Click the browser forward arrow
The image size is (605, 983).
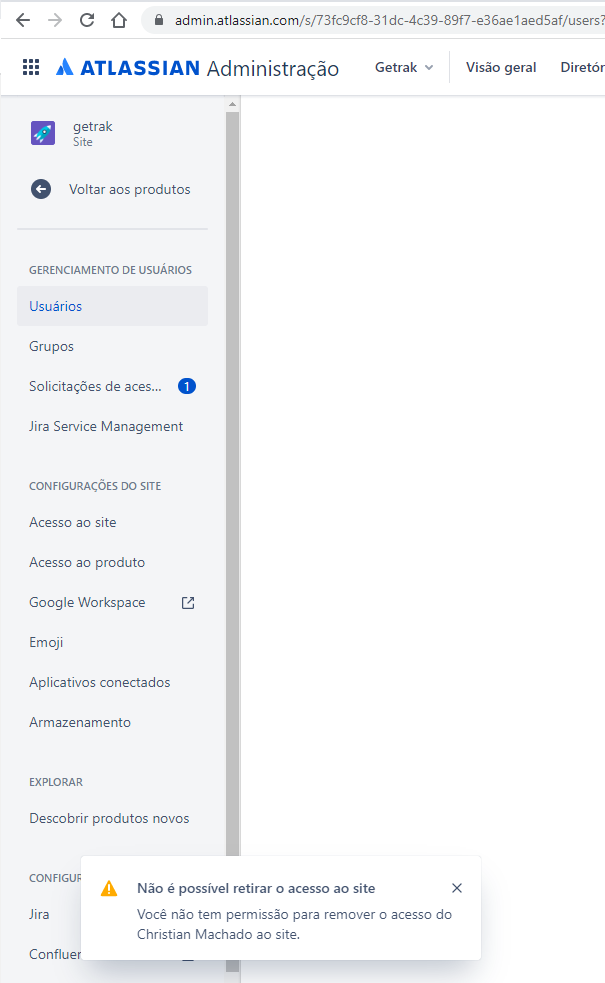(x=55, y=20)
